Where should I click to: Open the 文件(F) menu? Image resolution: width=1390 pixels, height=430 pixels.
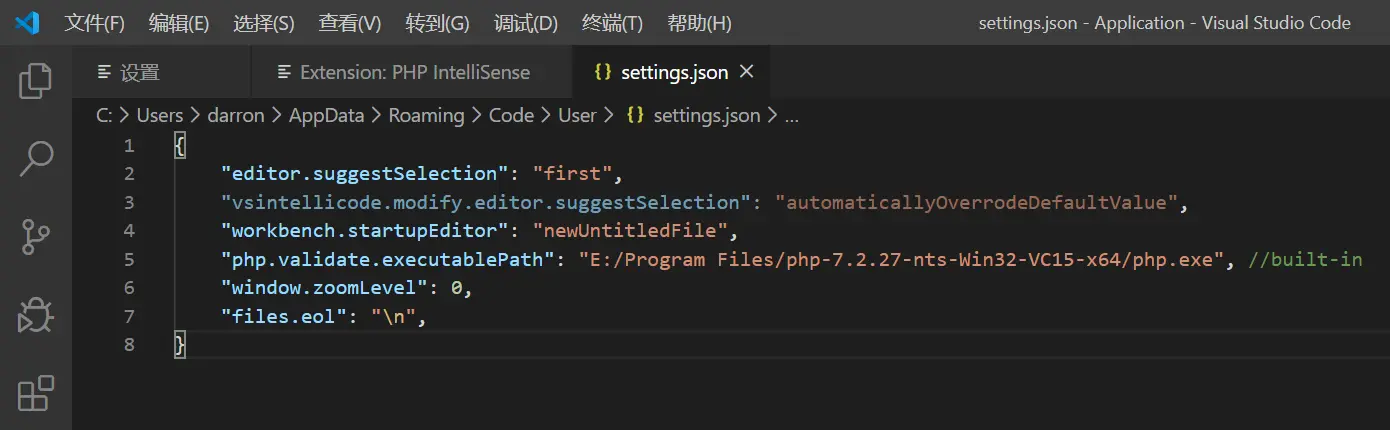[x=95, y=23]
